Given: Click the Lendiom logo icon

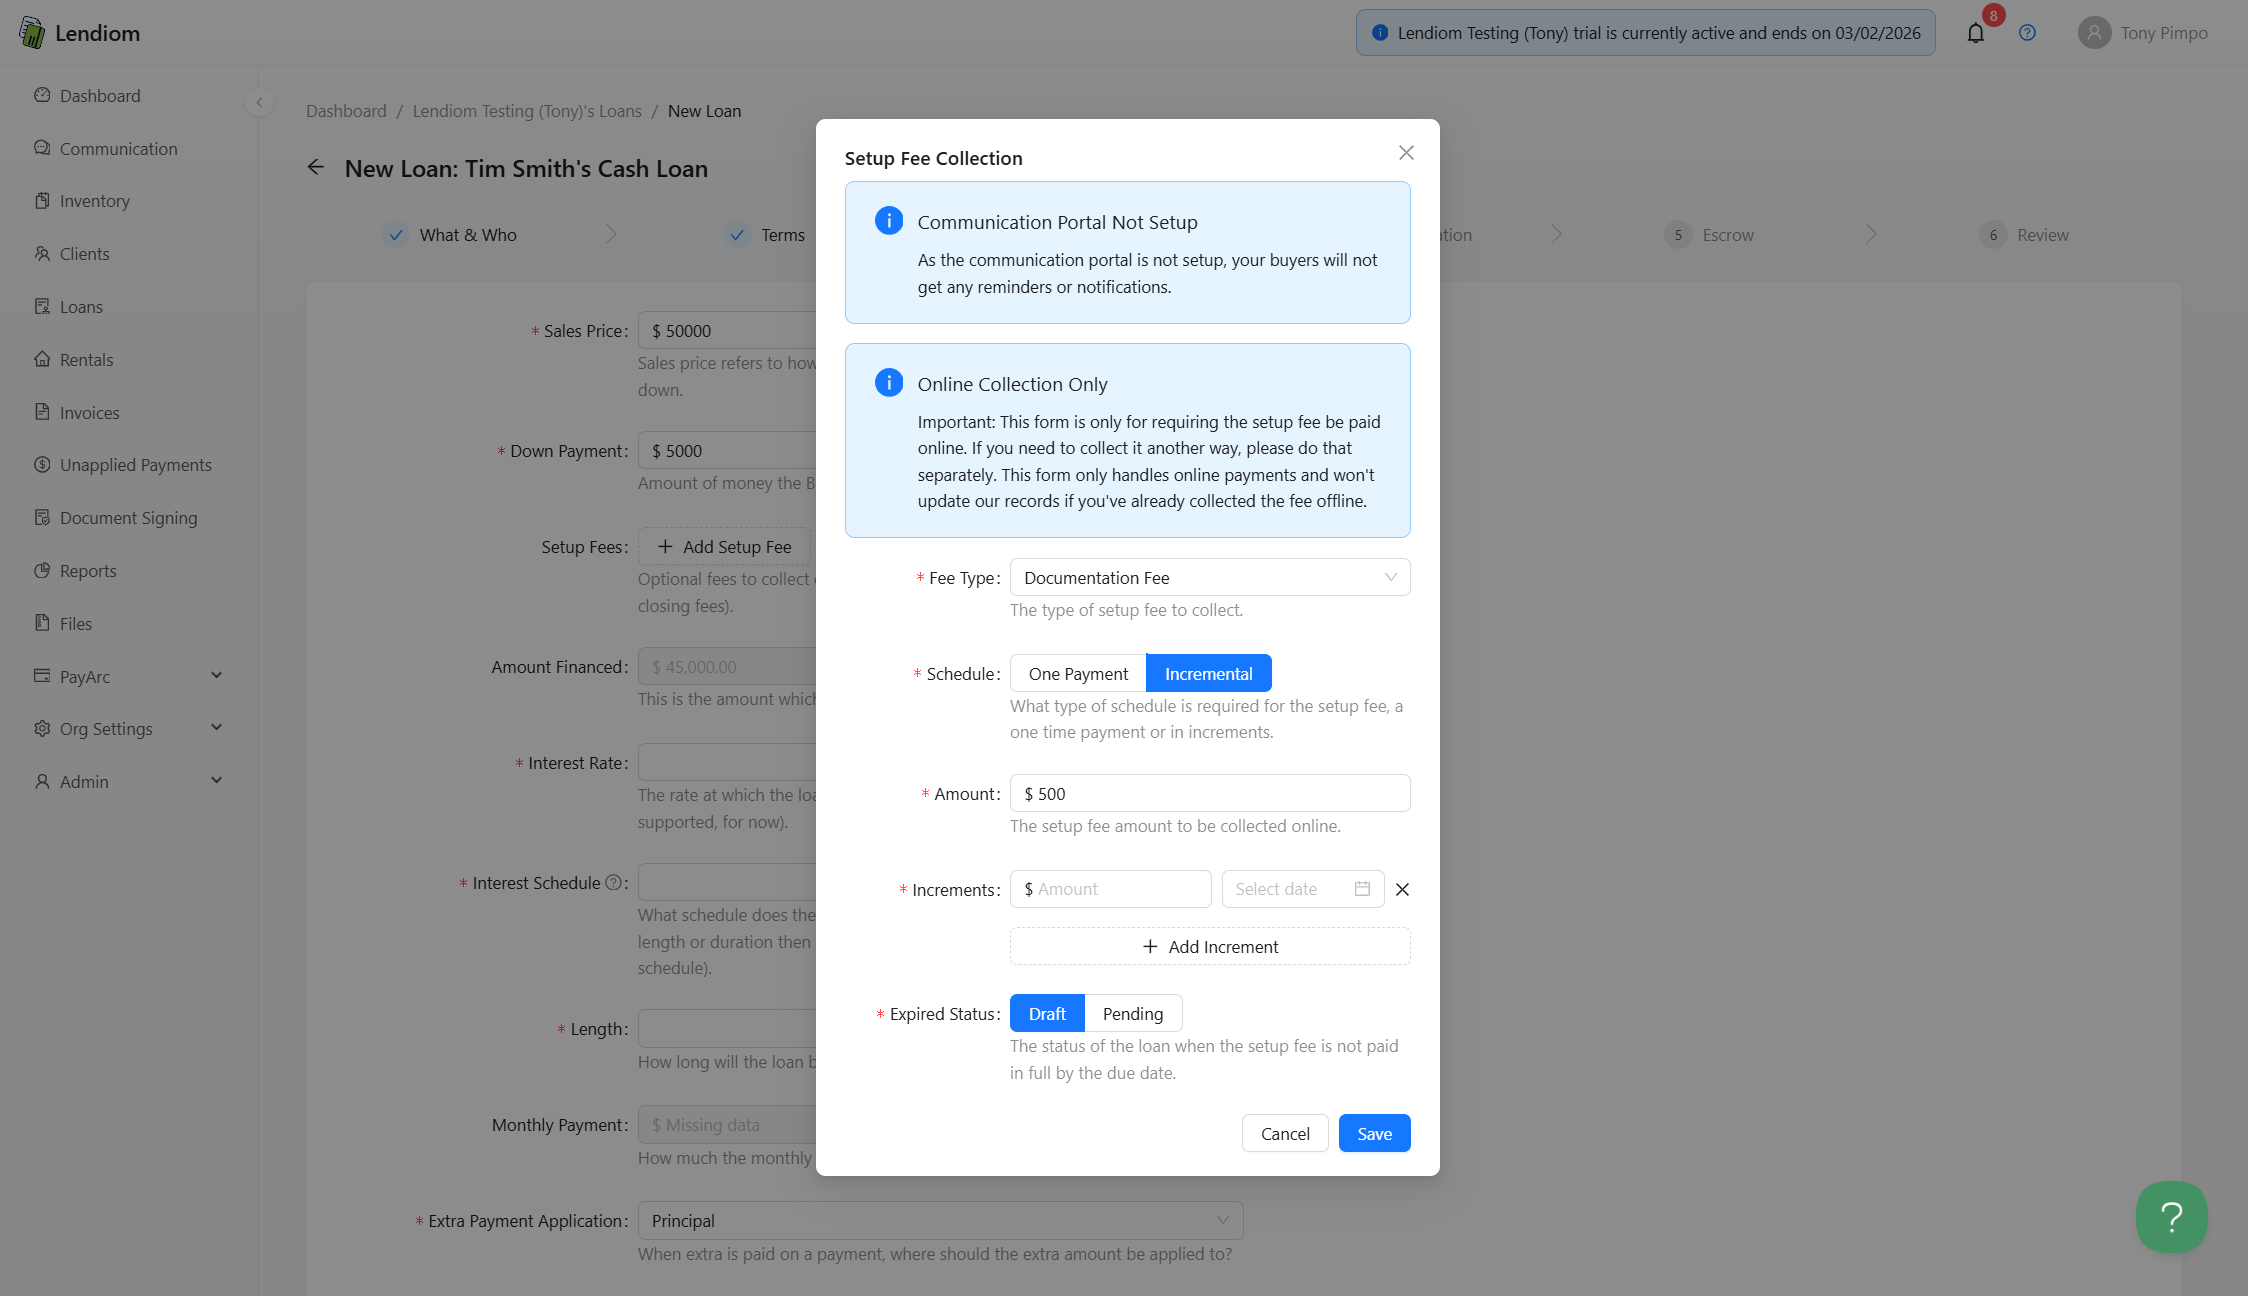Looking at the screenshot, I should [32, 32].
